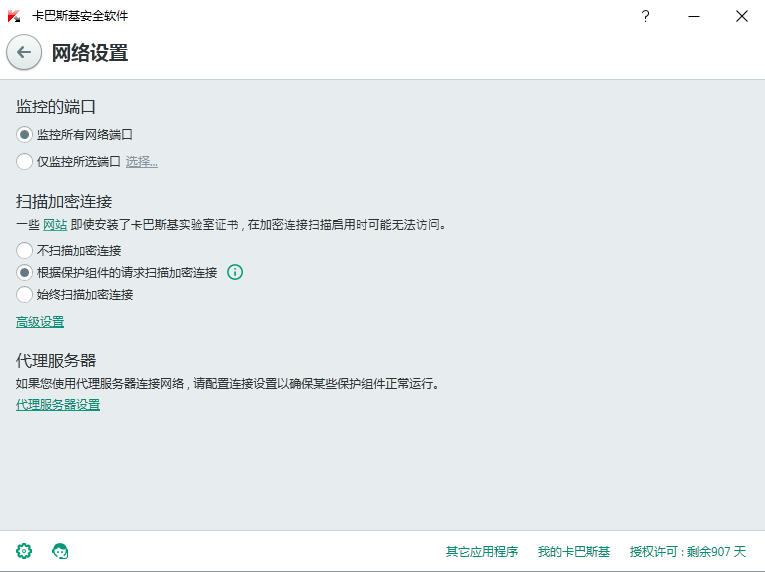Screen dimensions: 765x572
Task: Open 高级设置 link
Action: tap(40, 322)
